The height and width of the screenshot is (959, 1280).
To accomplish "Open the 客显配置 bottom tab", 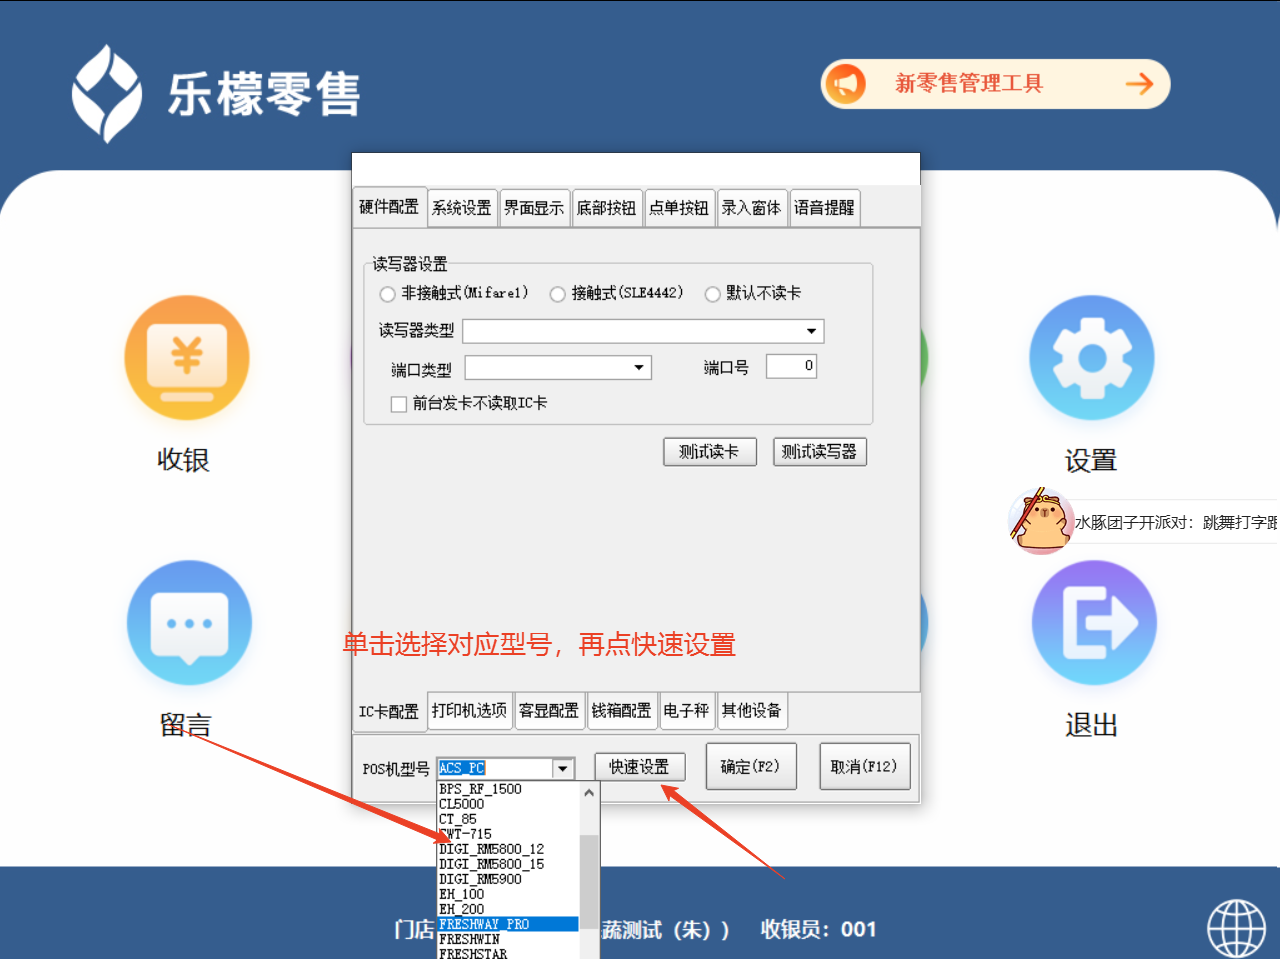I will pos(549,710).
